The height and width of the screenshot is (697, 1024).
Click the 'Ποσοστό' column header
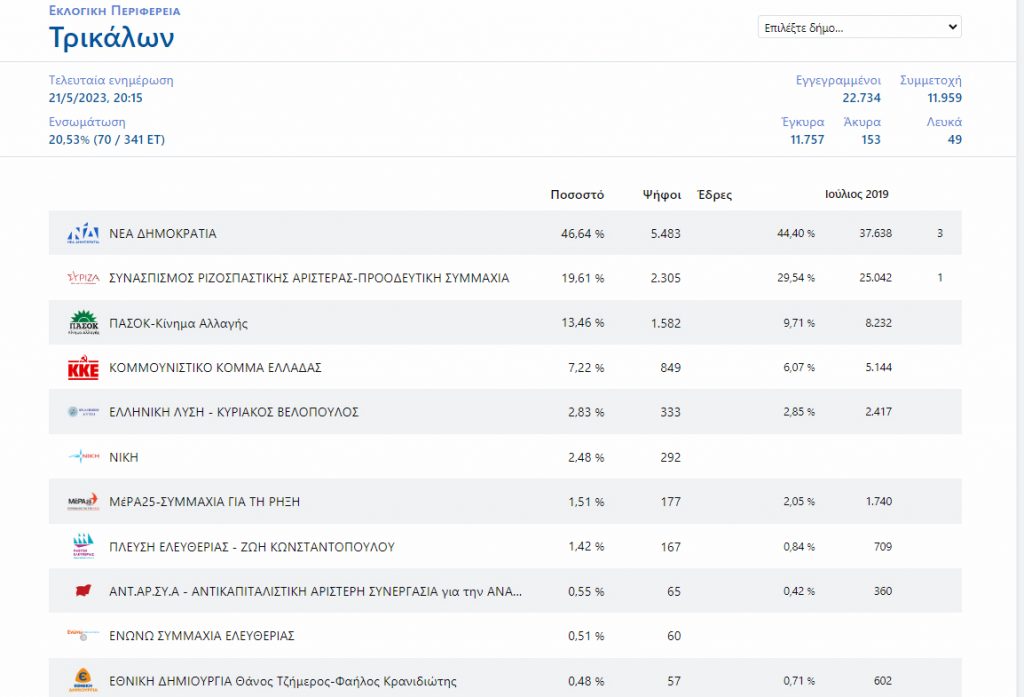pyautogui.click(x=577, y=195)
